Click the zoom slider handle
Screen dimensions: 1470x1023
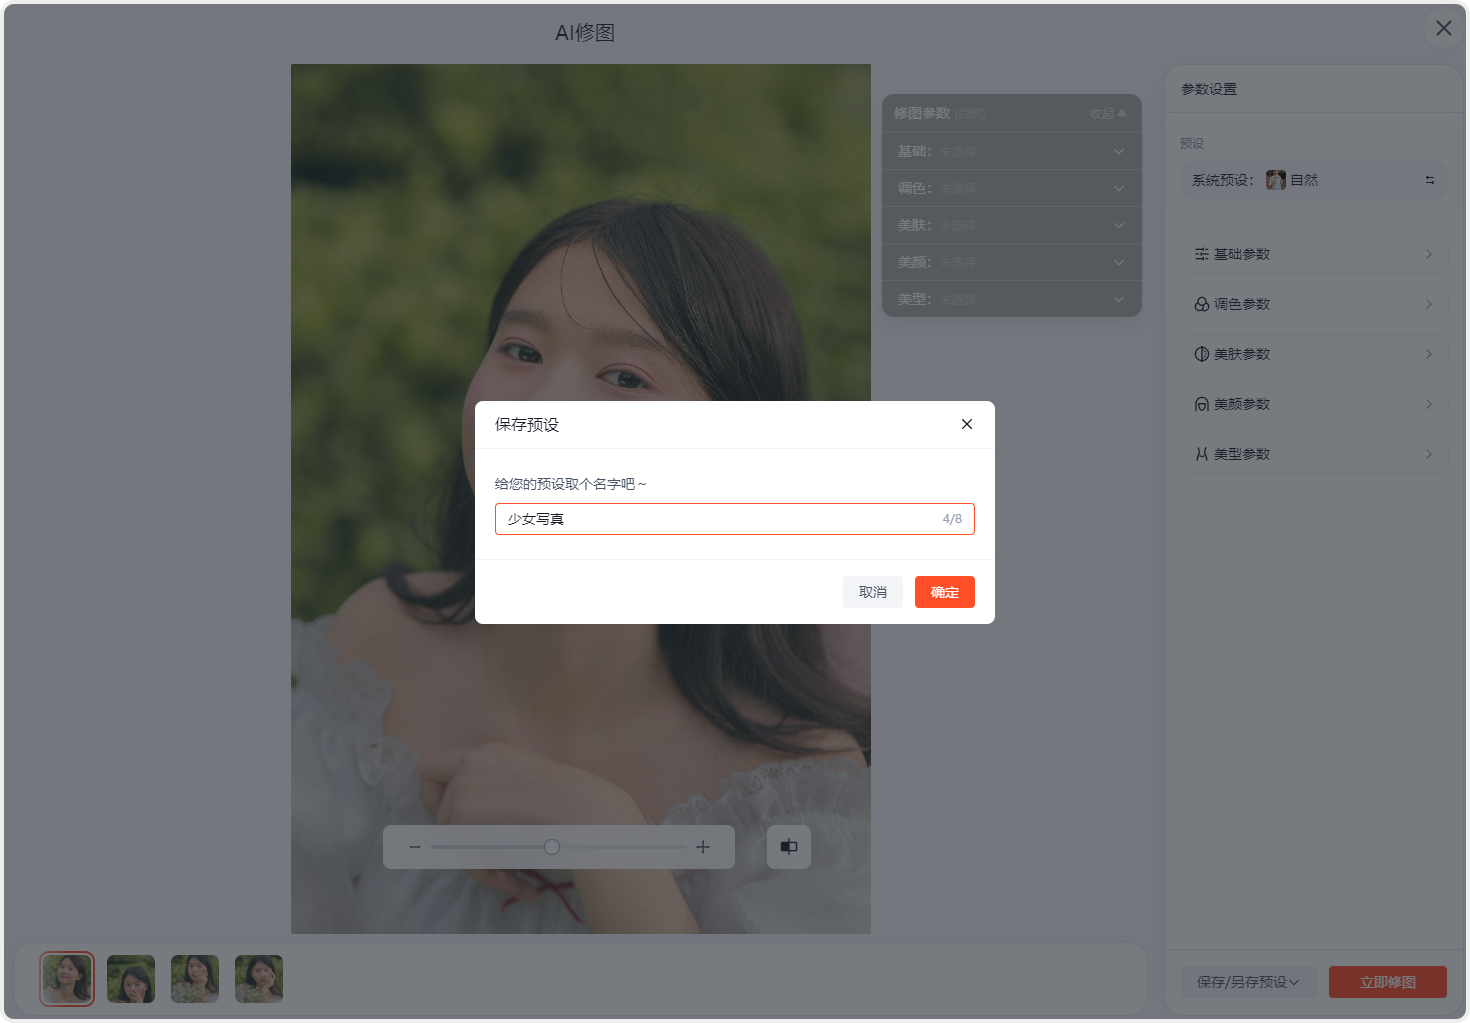[552, 847]
